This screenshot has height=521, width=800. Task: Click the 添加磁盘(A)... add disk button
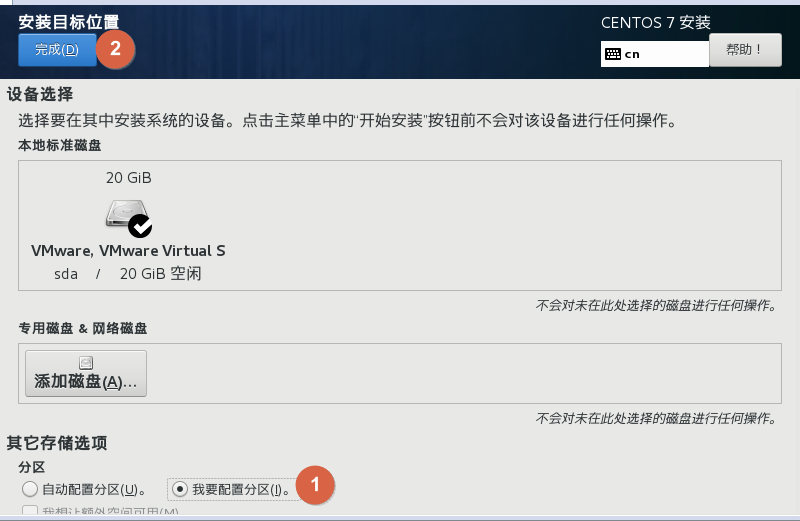(x=86, y=374)
